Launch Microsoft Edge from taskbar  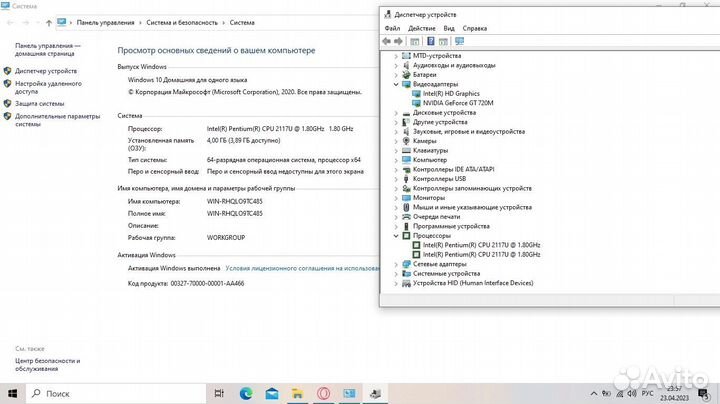tap(246, 393)
